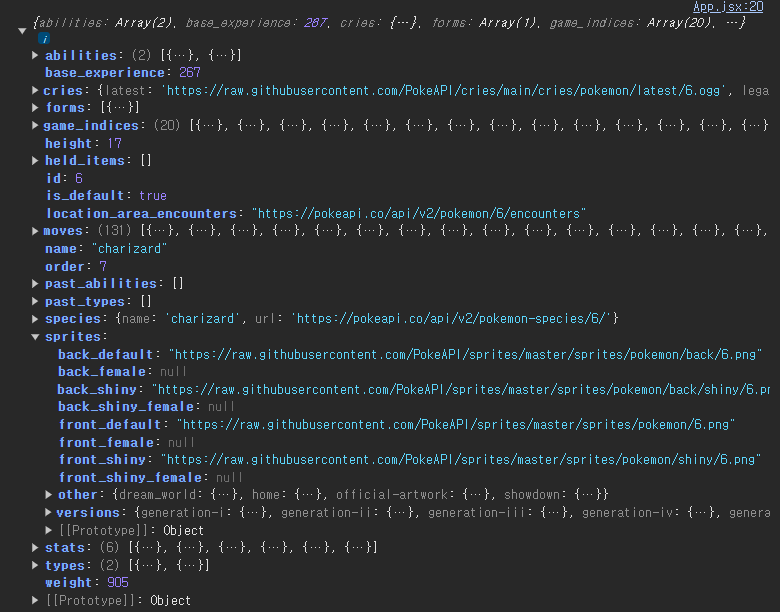This screenshot has height=612, width=780.
Task: Expand the held_items array
Action: point(35,161)
